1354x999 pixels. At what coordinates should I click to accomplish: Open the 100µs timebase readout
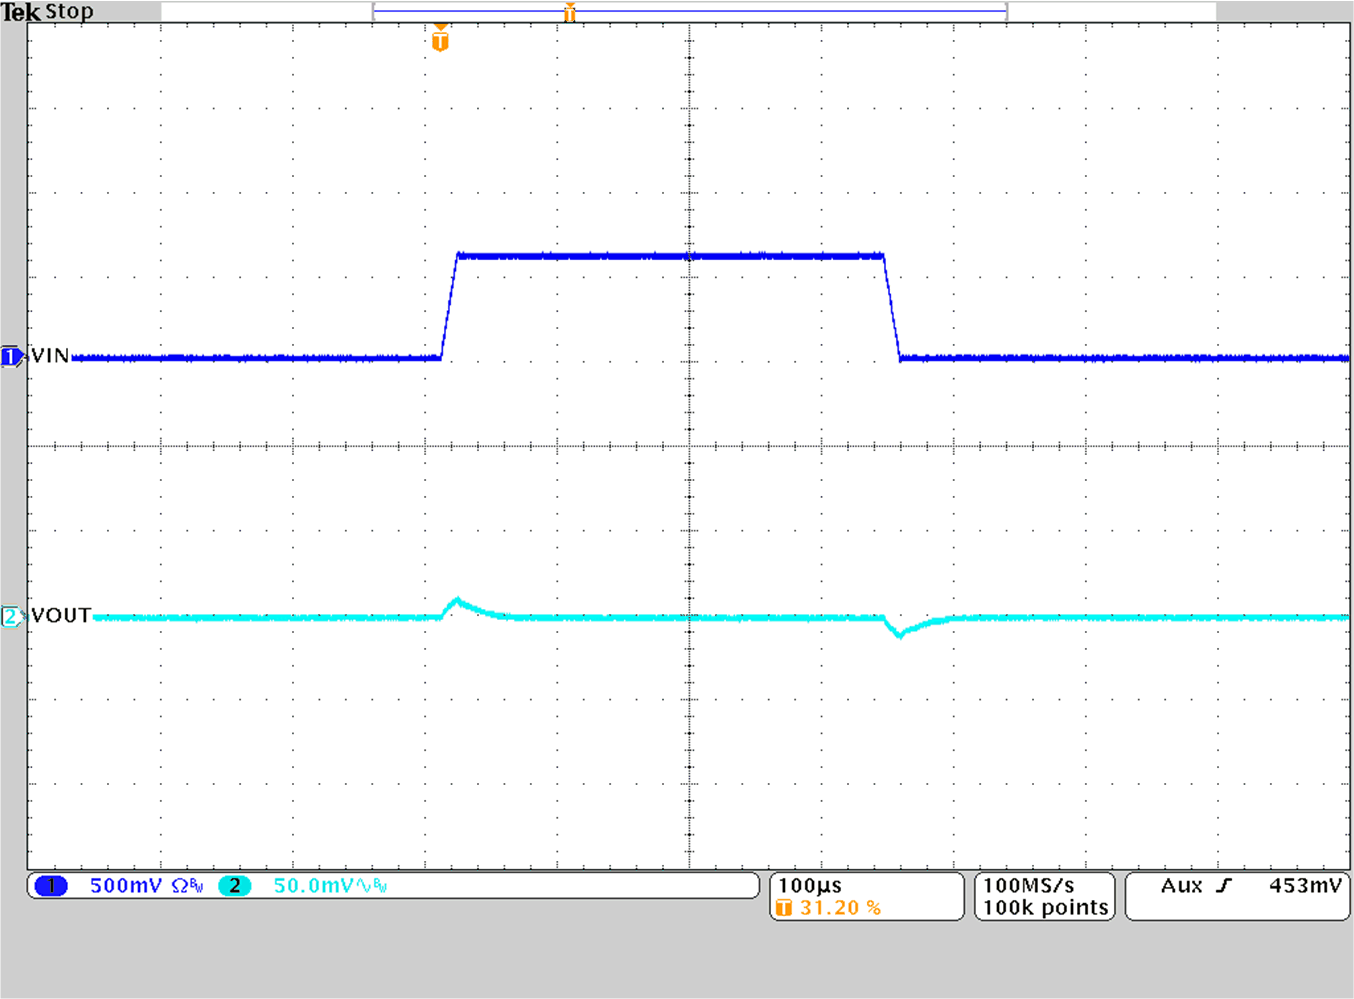[810, 884]
